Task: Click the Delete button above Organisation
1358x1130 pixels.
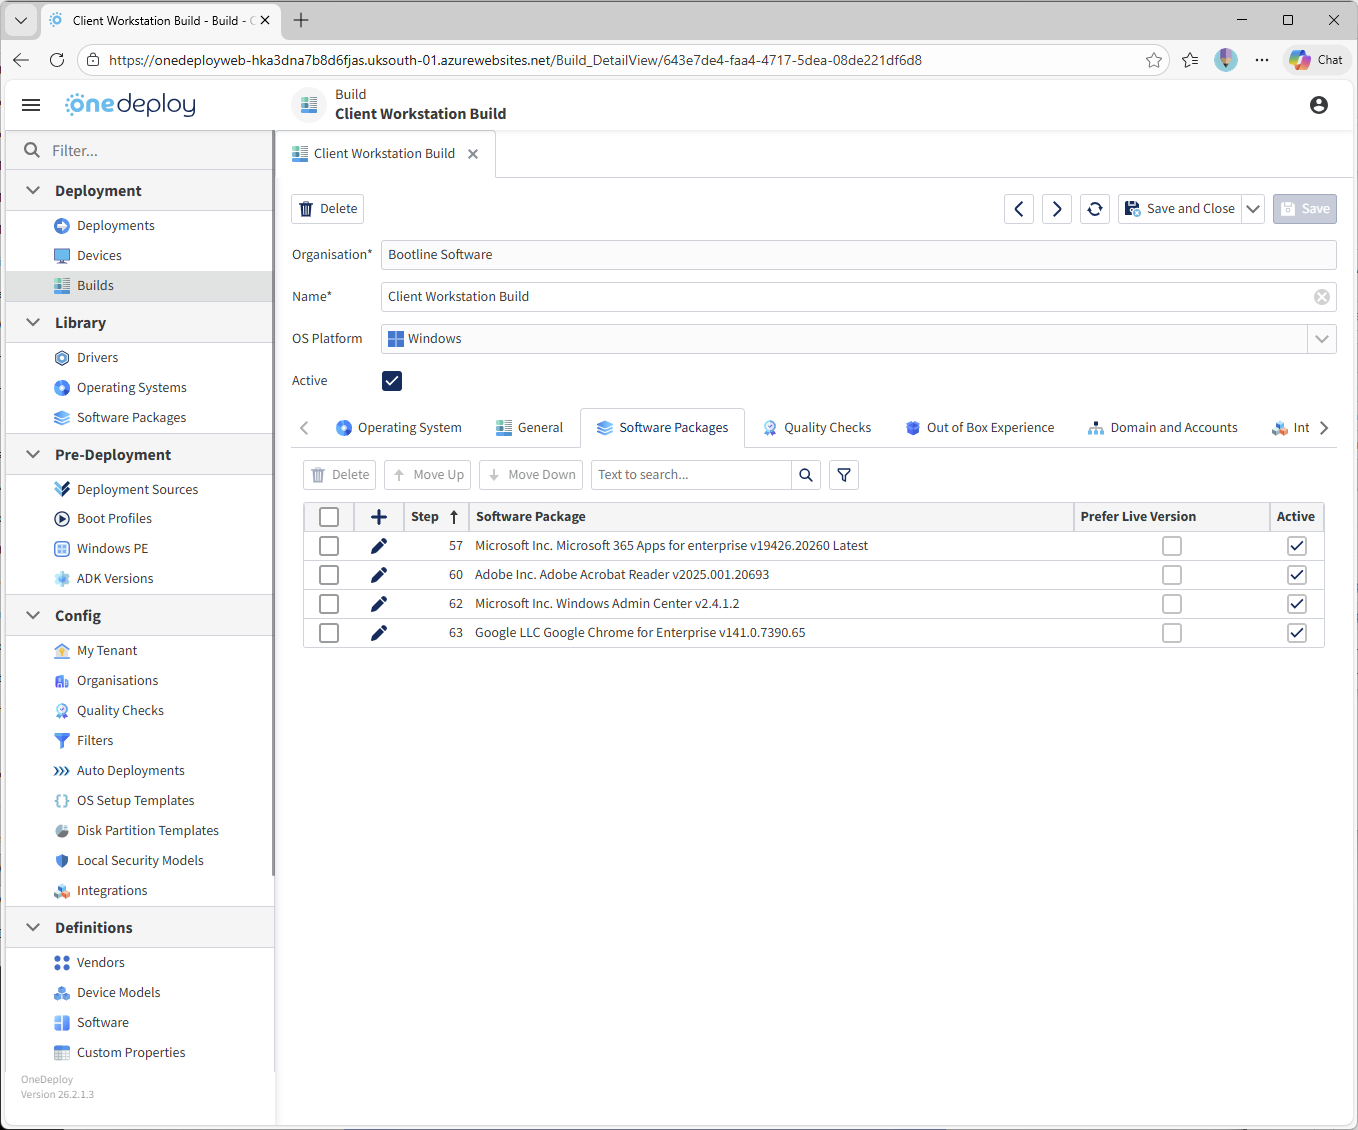Action: pyautogui.click(x=328, y=209)
